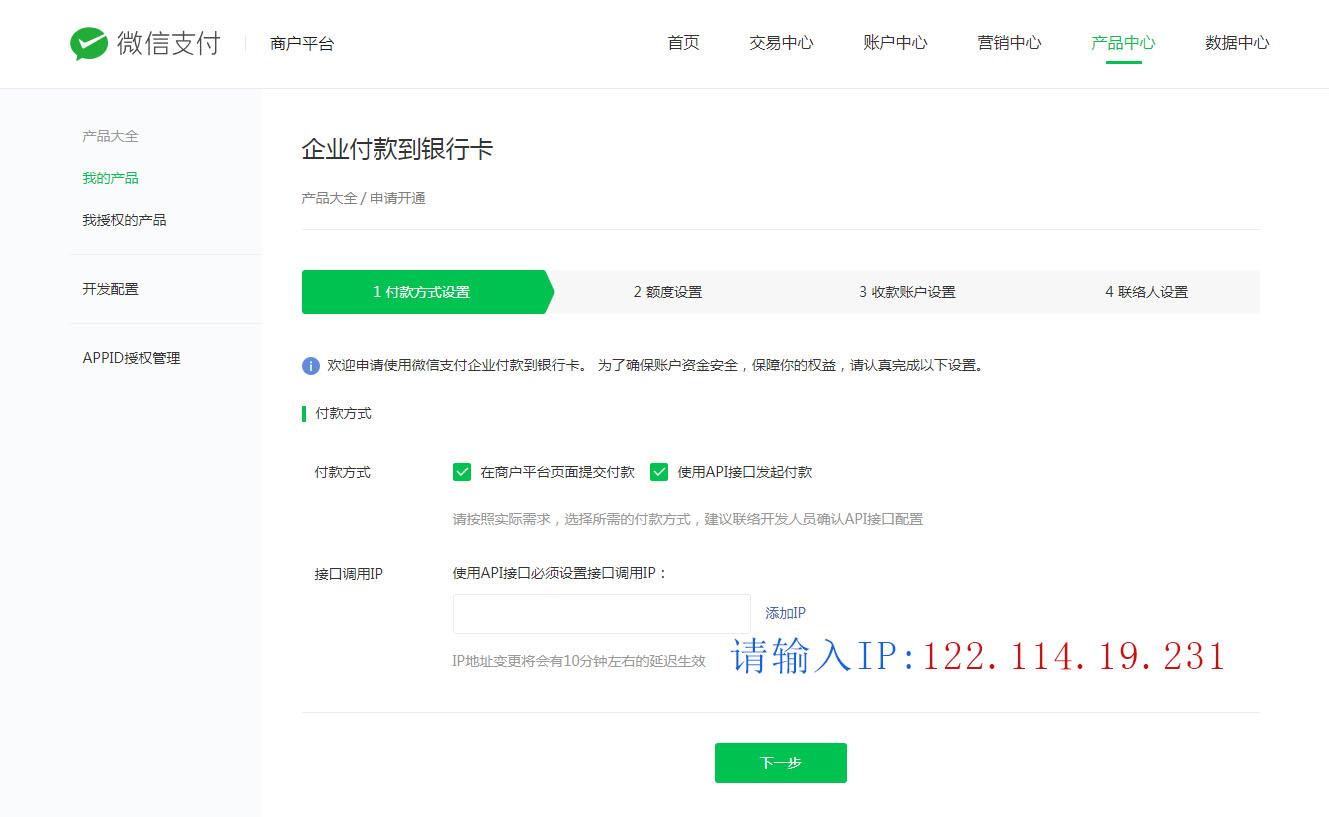Open the 首页 home tab
The width and height of the screenshot is (1329, 817).
point(684,43)
